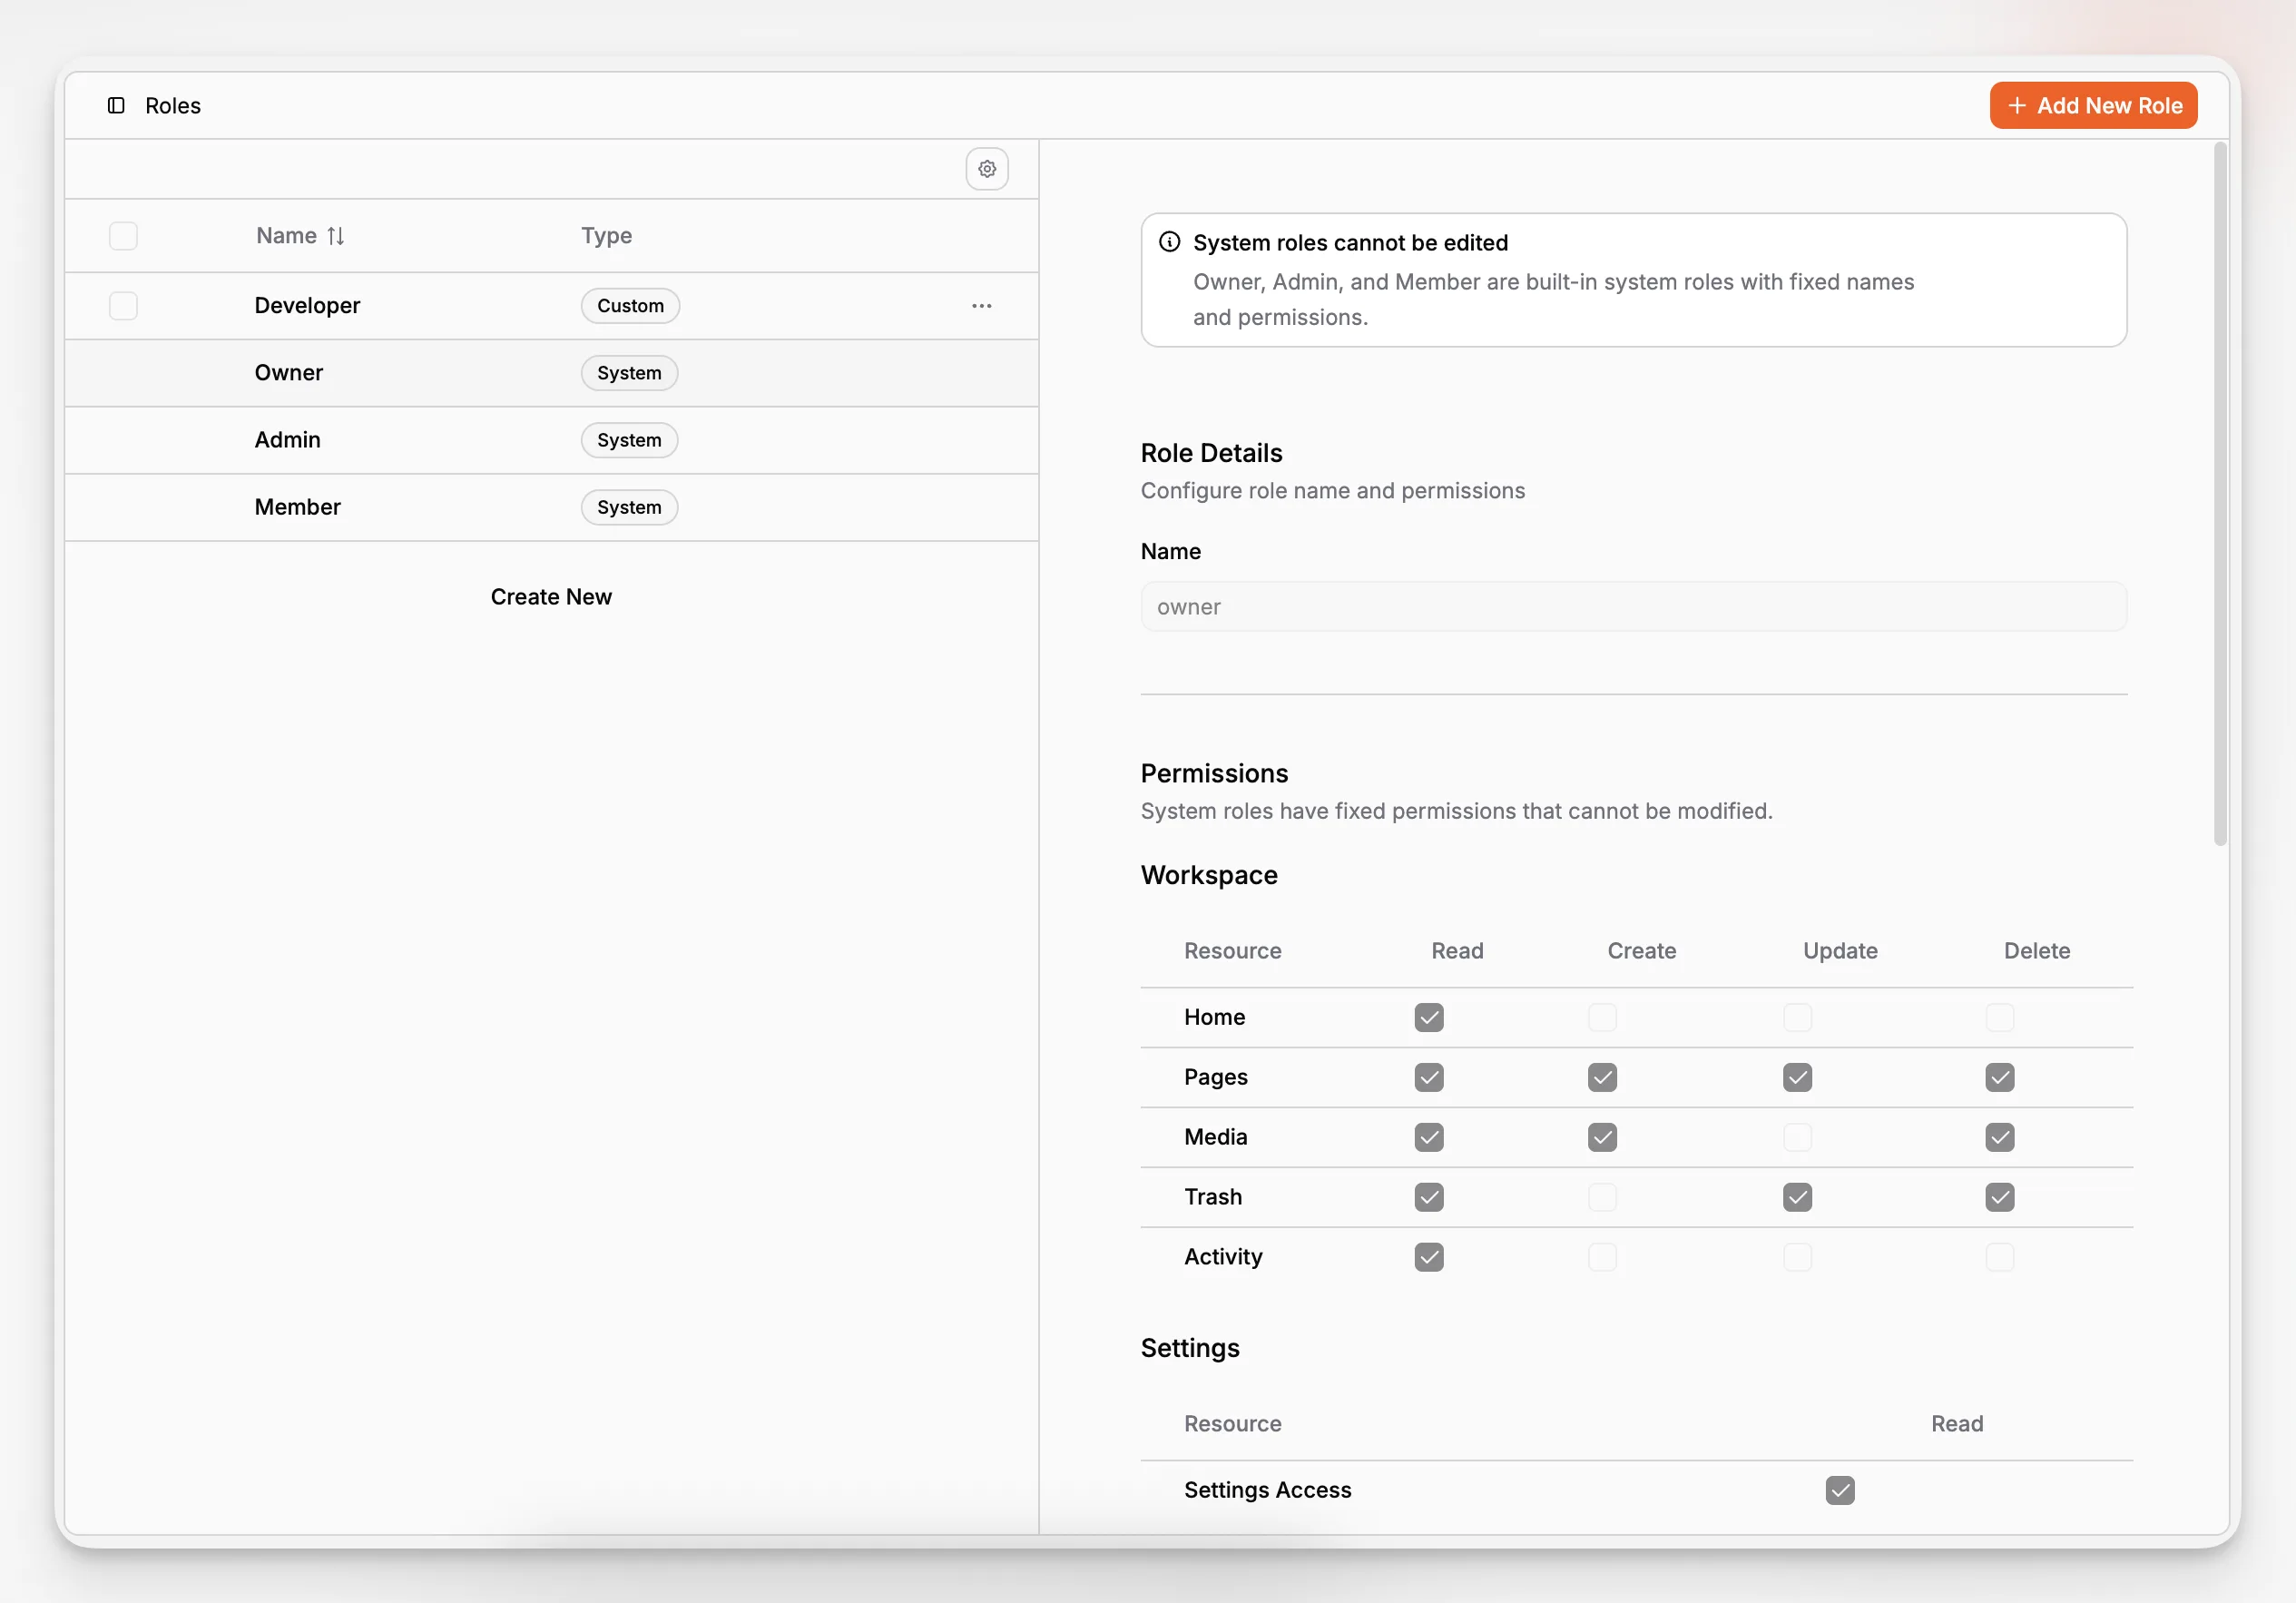
Task: Click the Permissions heading
Action: (x=1214, y=773)
